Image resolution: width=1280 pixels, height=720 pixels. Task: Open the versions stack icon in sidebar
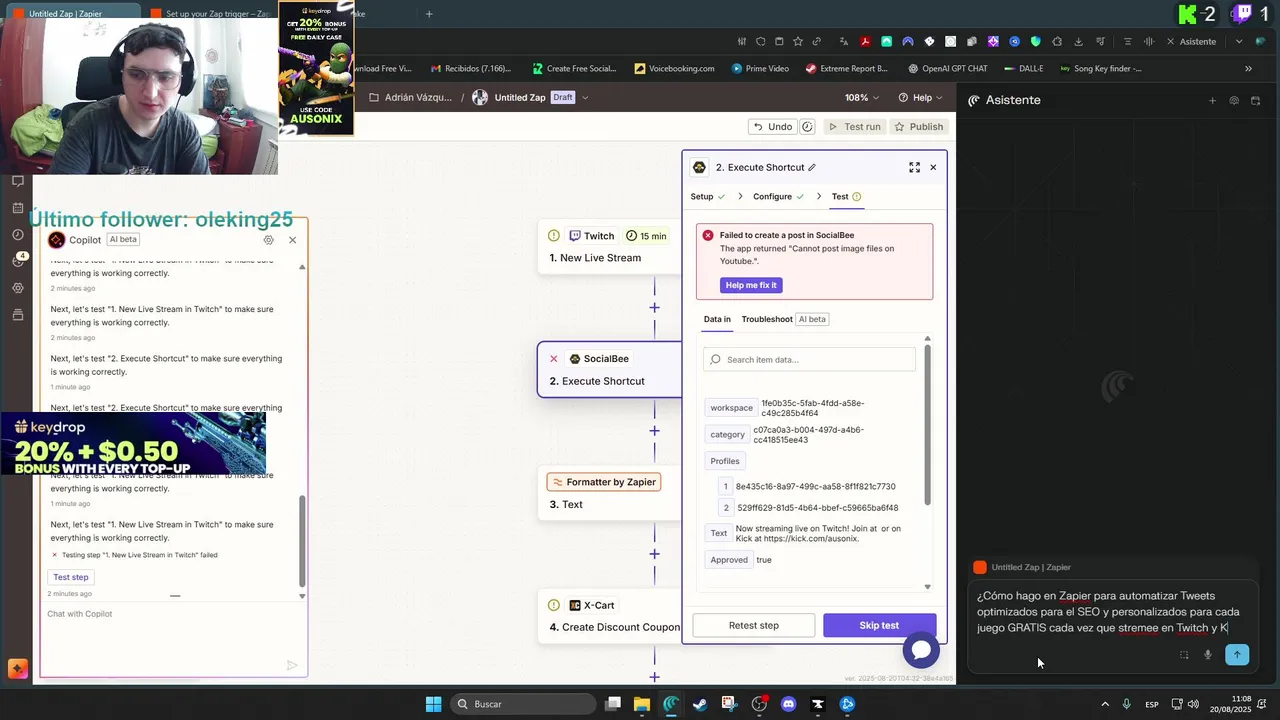tap(17, 315)
